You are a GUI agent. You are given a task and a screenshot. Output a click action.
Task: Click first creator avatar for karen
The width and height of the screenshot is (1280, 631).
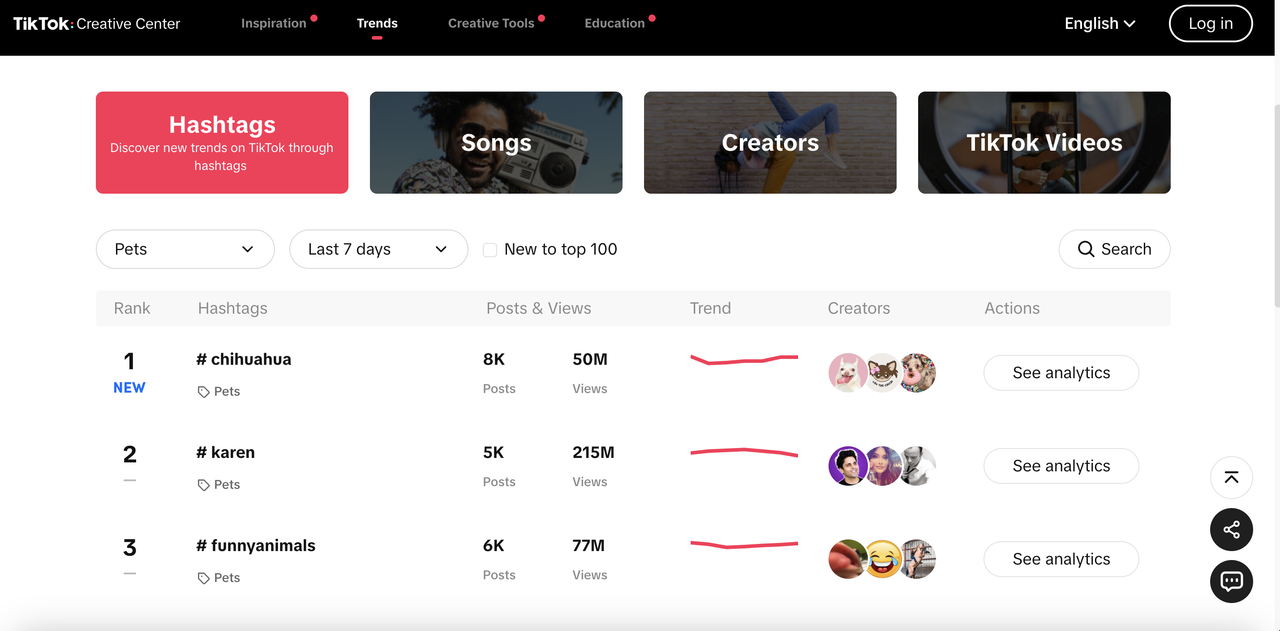click(x=848, y=466)
